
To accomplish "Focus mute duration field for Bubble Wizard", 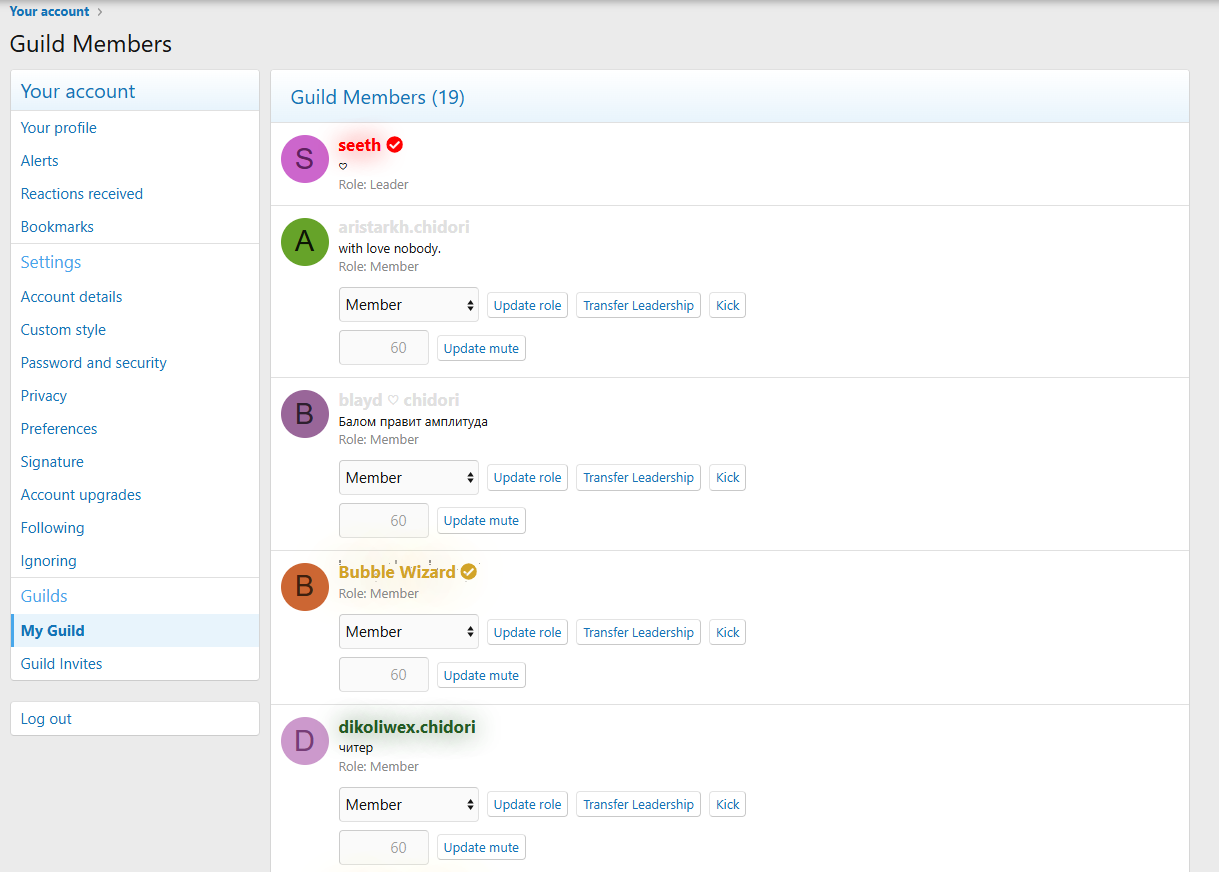I will 384,675.
